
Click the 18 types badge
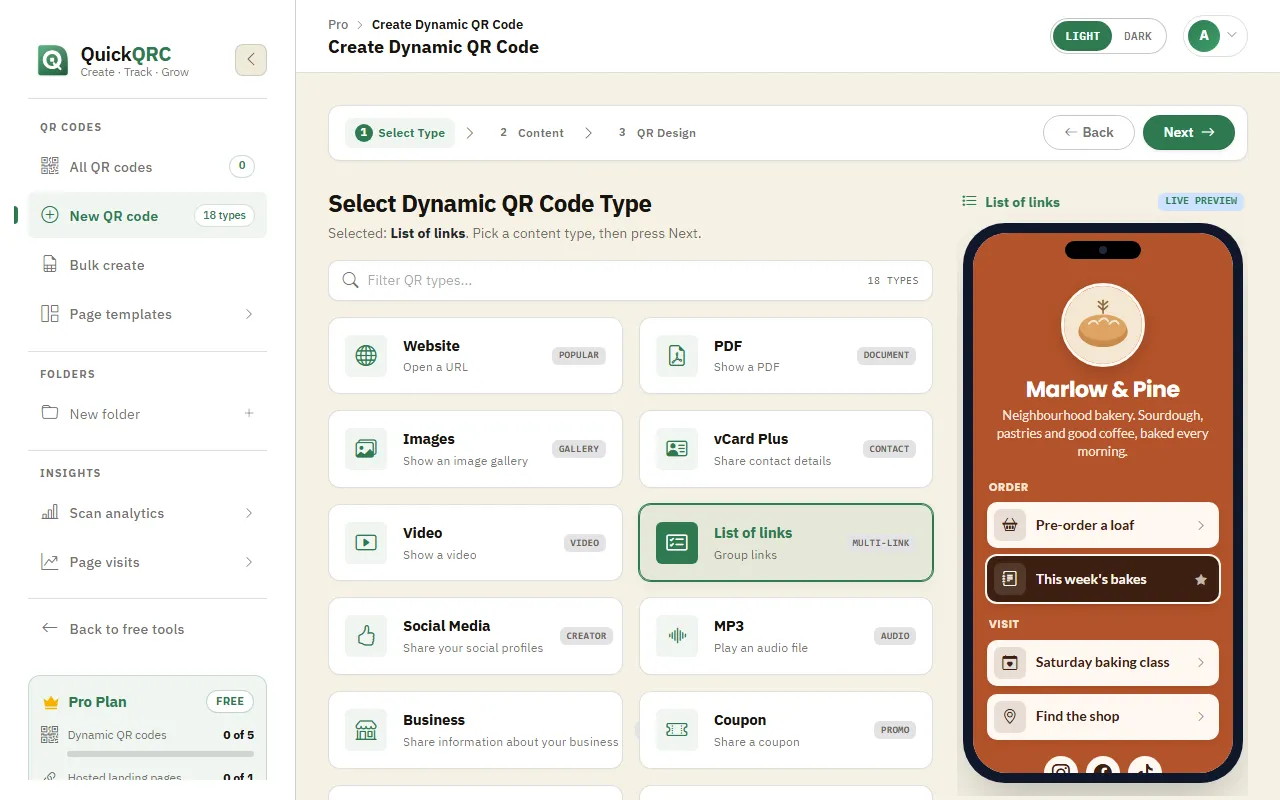tap(224, 215)
